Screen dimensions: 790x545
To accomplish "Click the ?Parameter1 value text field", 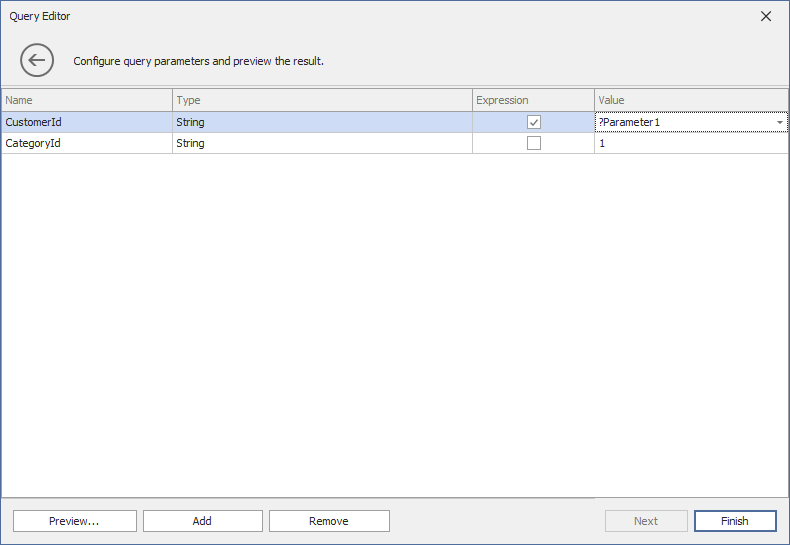I will (682, 122).
